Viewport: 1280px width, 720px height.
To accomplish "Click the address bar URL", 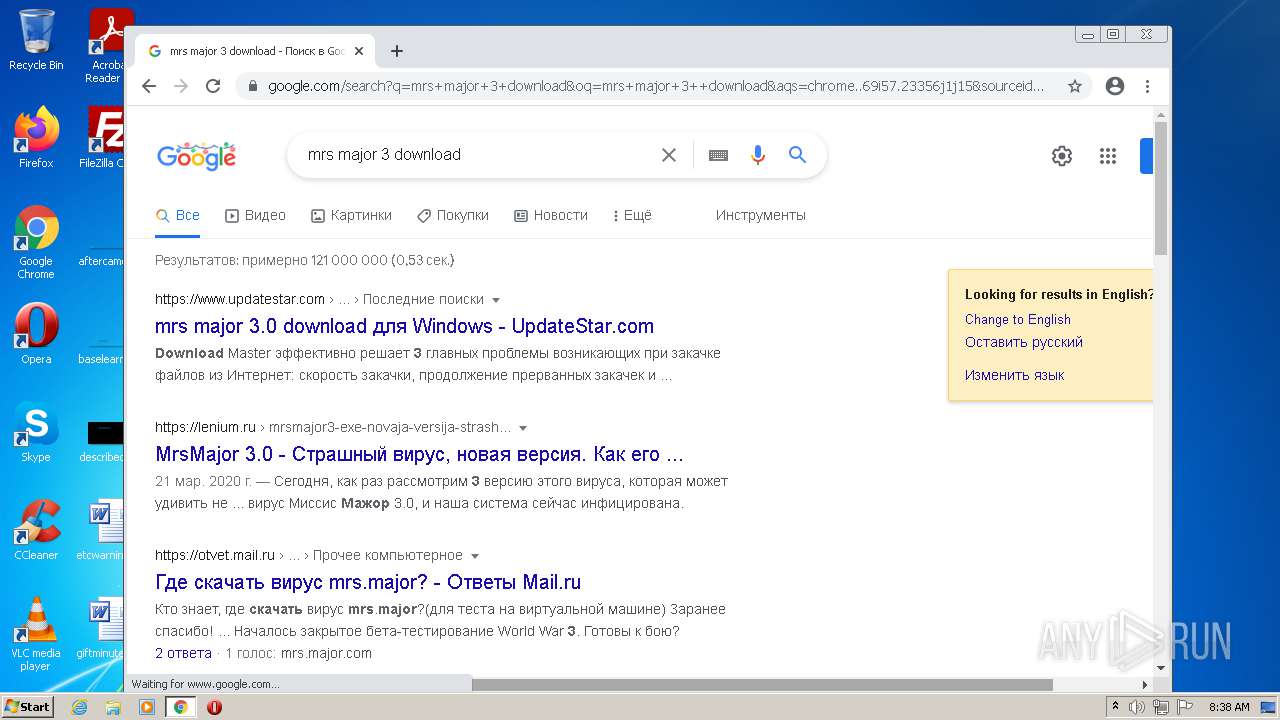I will [x=655, y=86].
